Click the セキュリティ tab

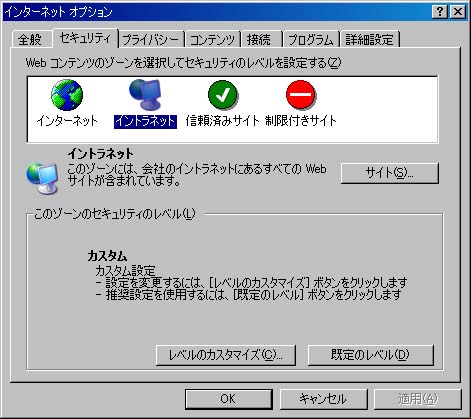click(x=85, y=38)
